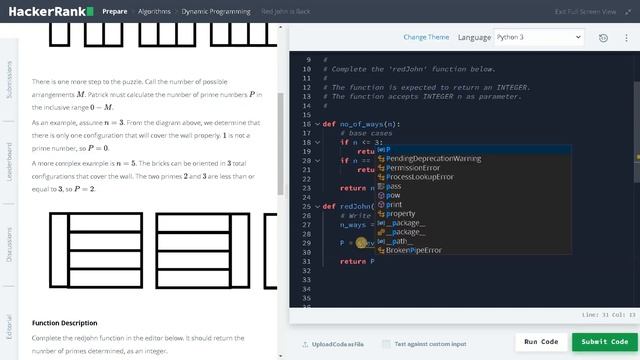This screenshot has height=360, width=640.
Task: Pick the print function suggestion
Action: pyautogui.click(x=473, y=204)
